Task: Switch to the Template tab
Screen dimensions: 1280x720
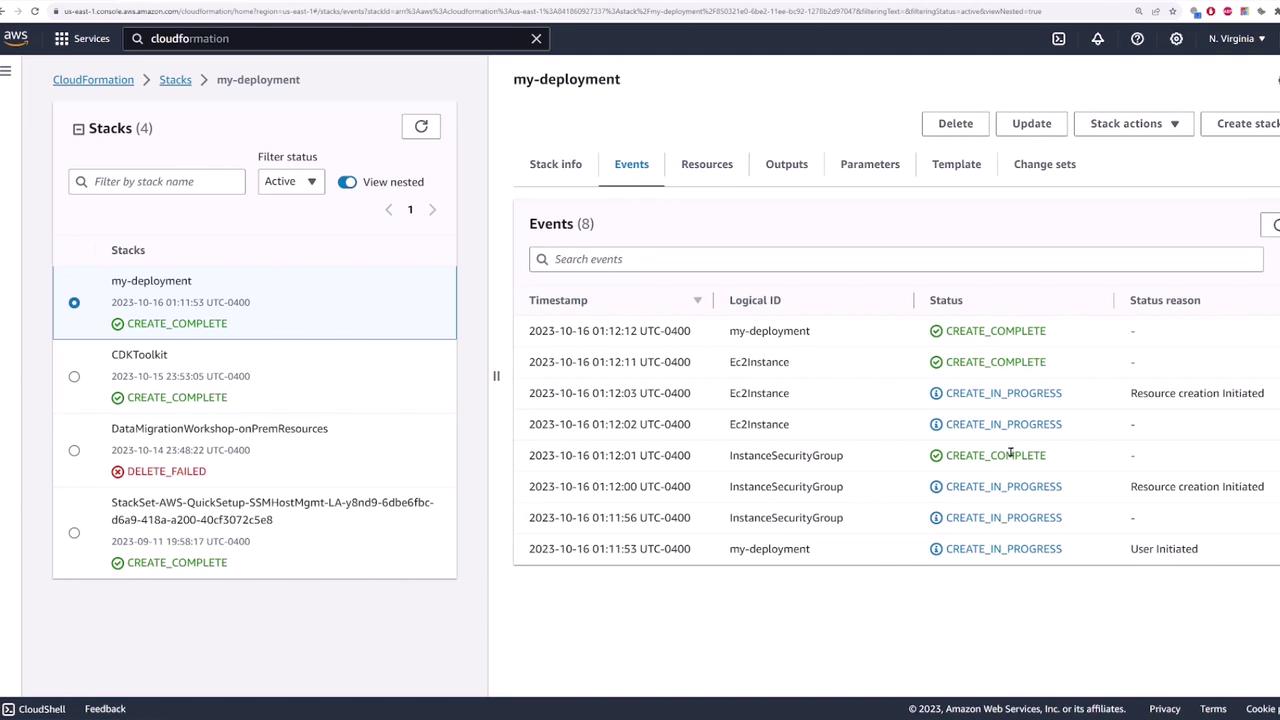Action: click(x=956, y=164)
